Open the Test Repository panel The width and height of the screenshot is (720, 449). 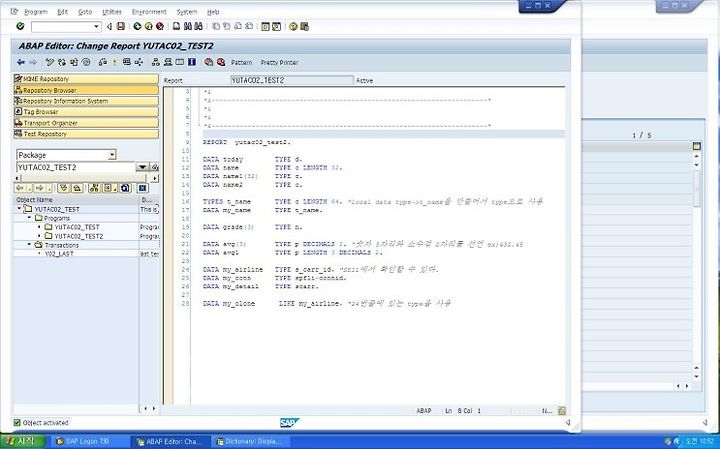[86, 134]
